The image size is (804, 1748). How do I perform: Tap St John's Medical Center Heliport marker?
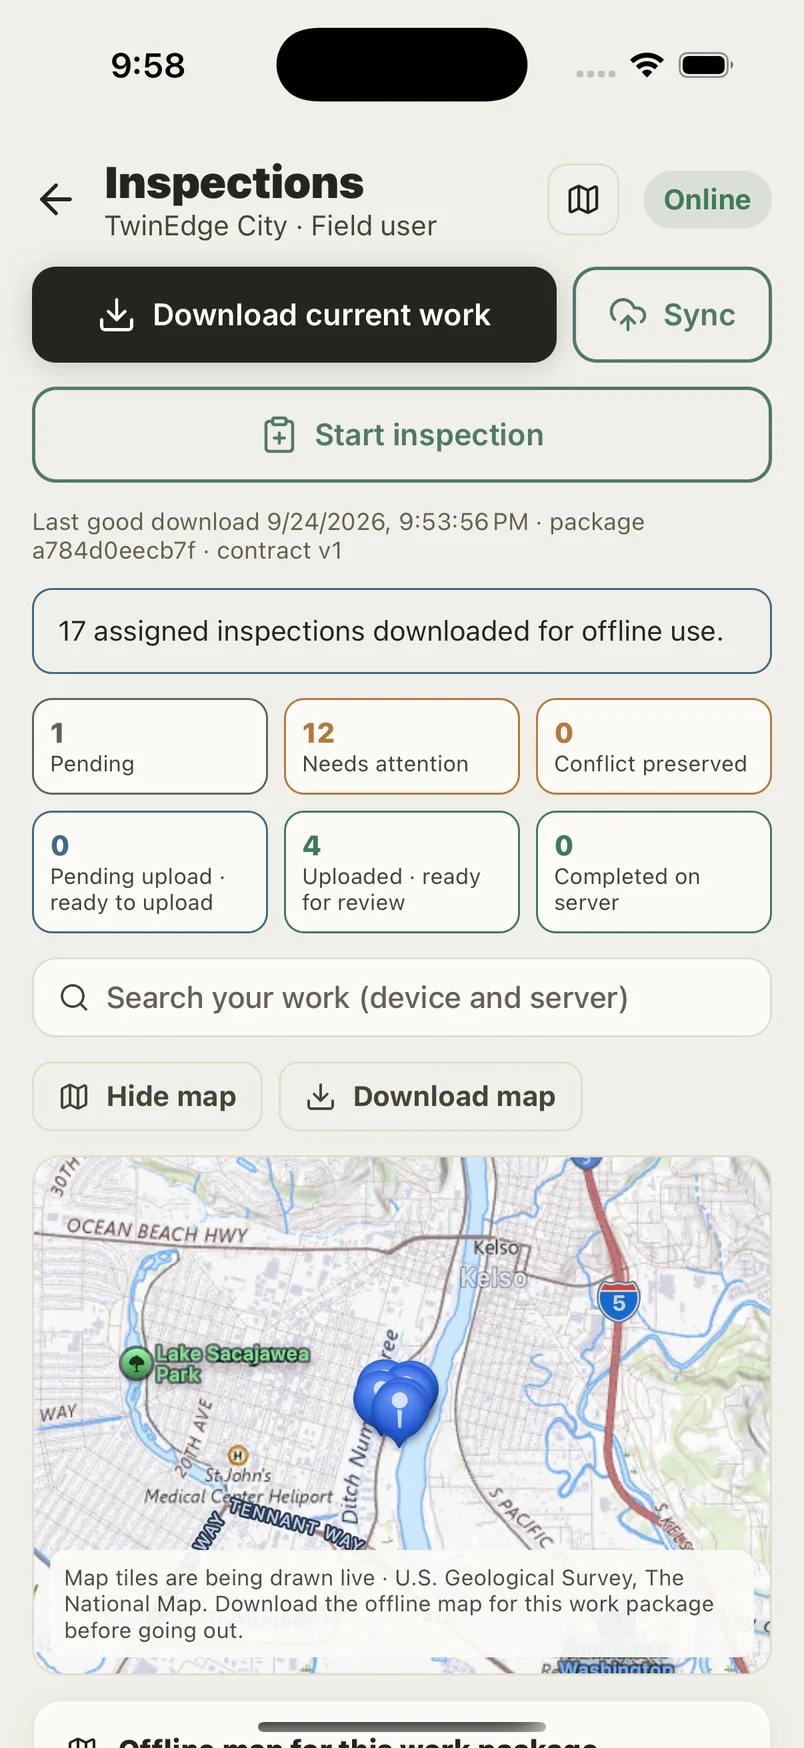(x=238, y=1456)
